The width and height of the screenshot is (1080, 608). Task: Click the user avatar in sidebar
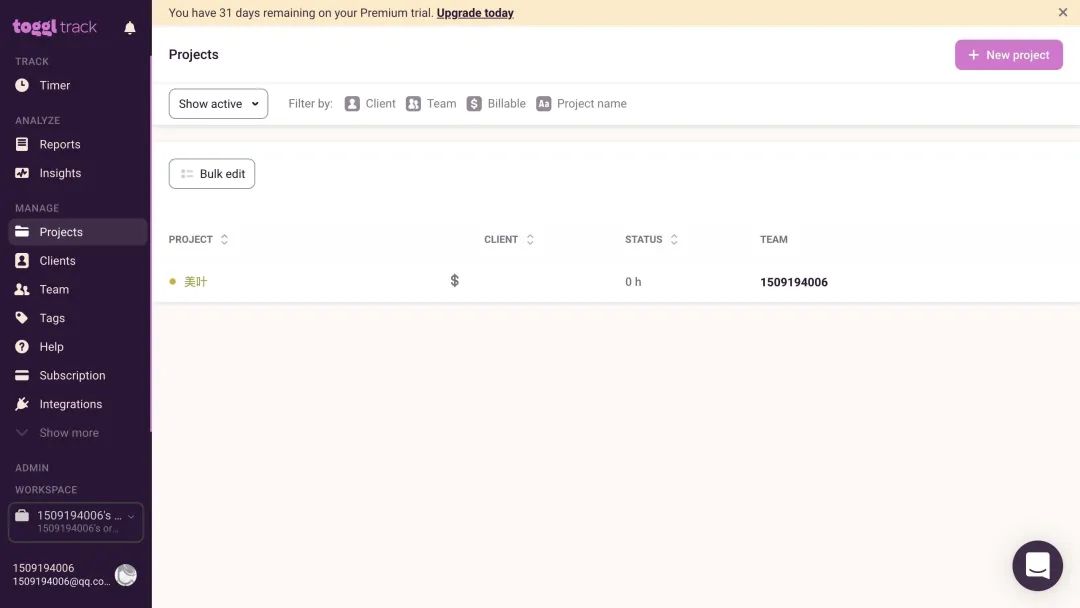point(125,574)
